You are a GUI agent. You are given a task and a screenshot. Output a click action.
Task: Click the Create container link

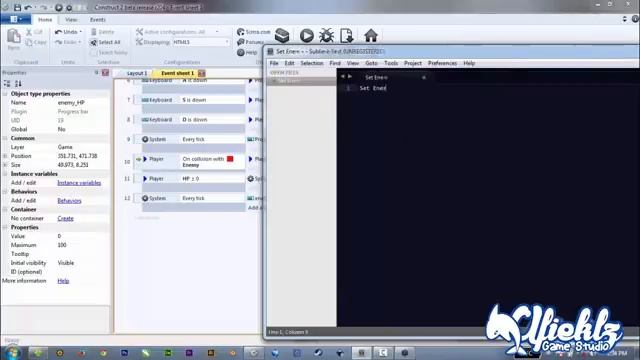pos(65,219)
